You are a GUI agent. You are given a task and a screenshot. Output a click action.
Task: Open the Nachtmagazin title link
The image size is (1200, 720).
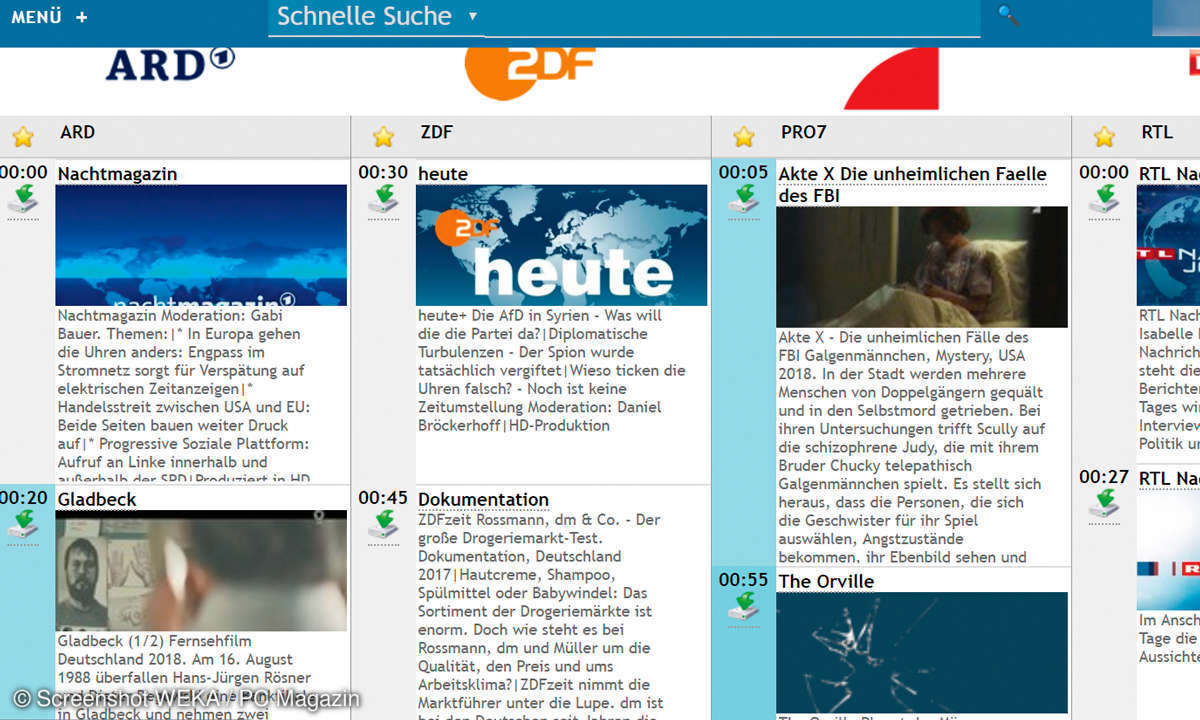117,174
